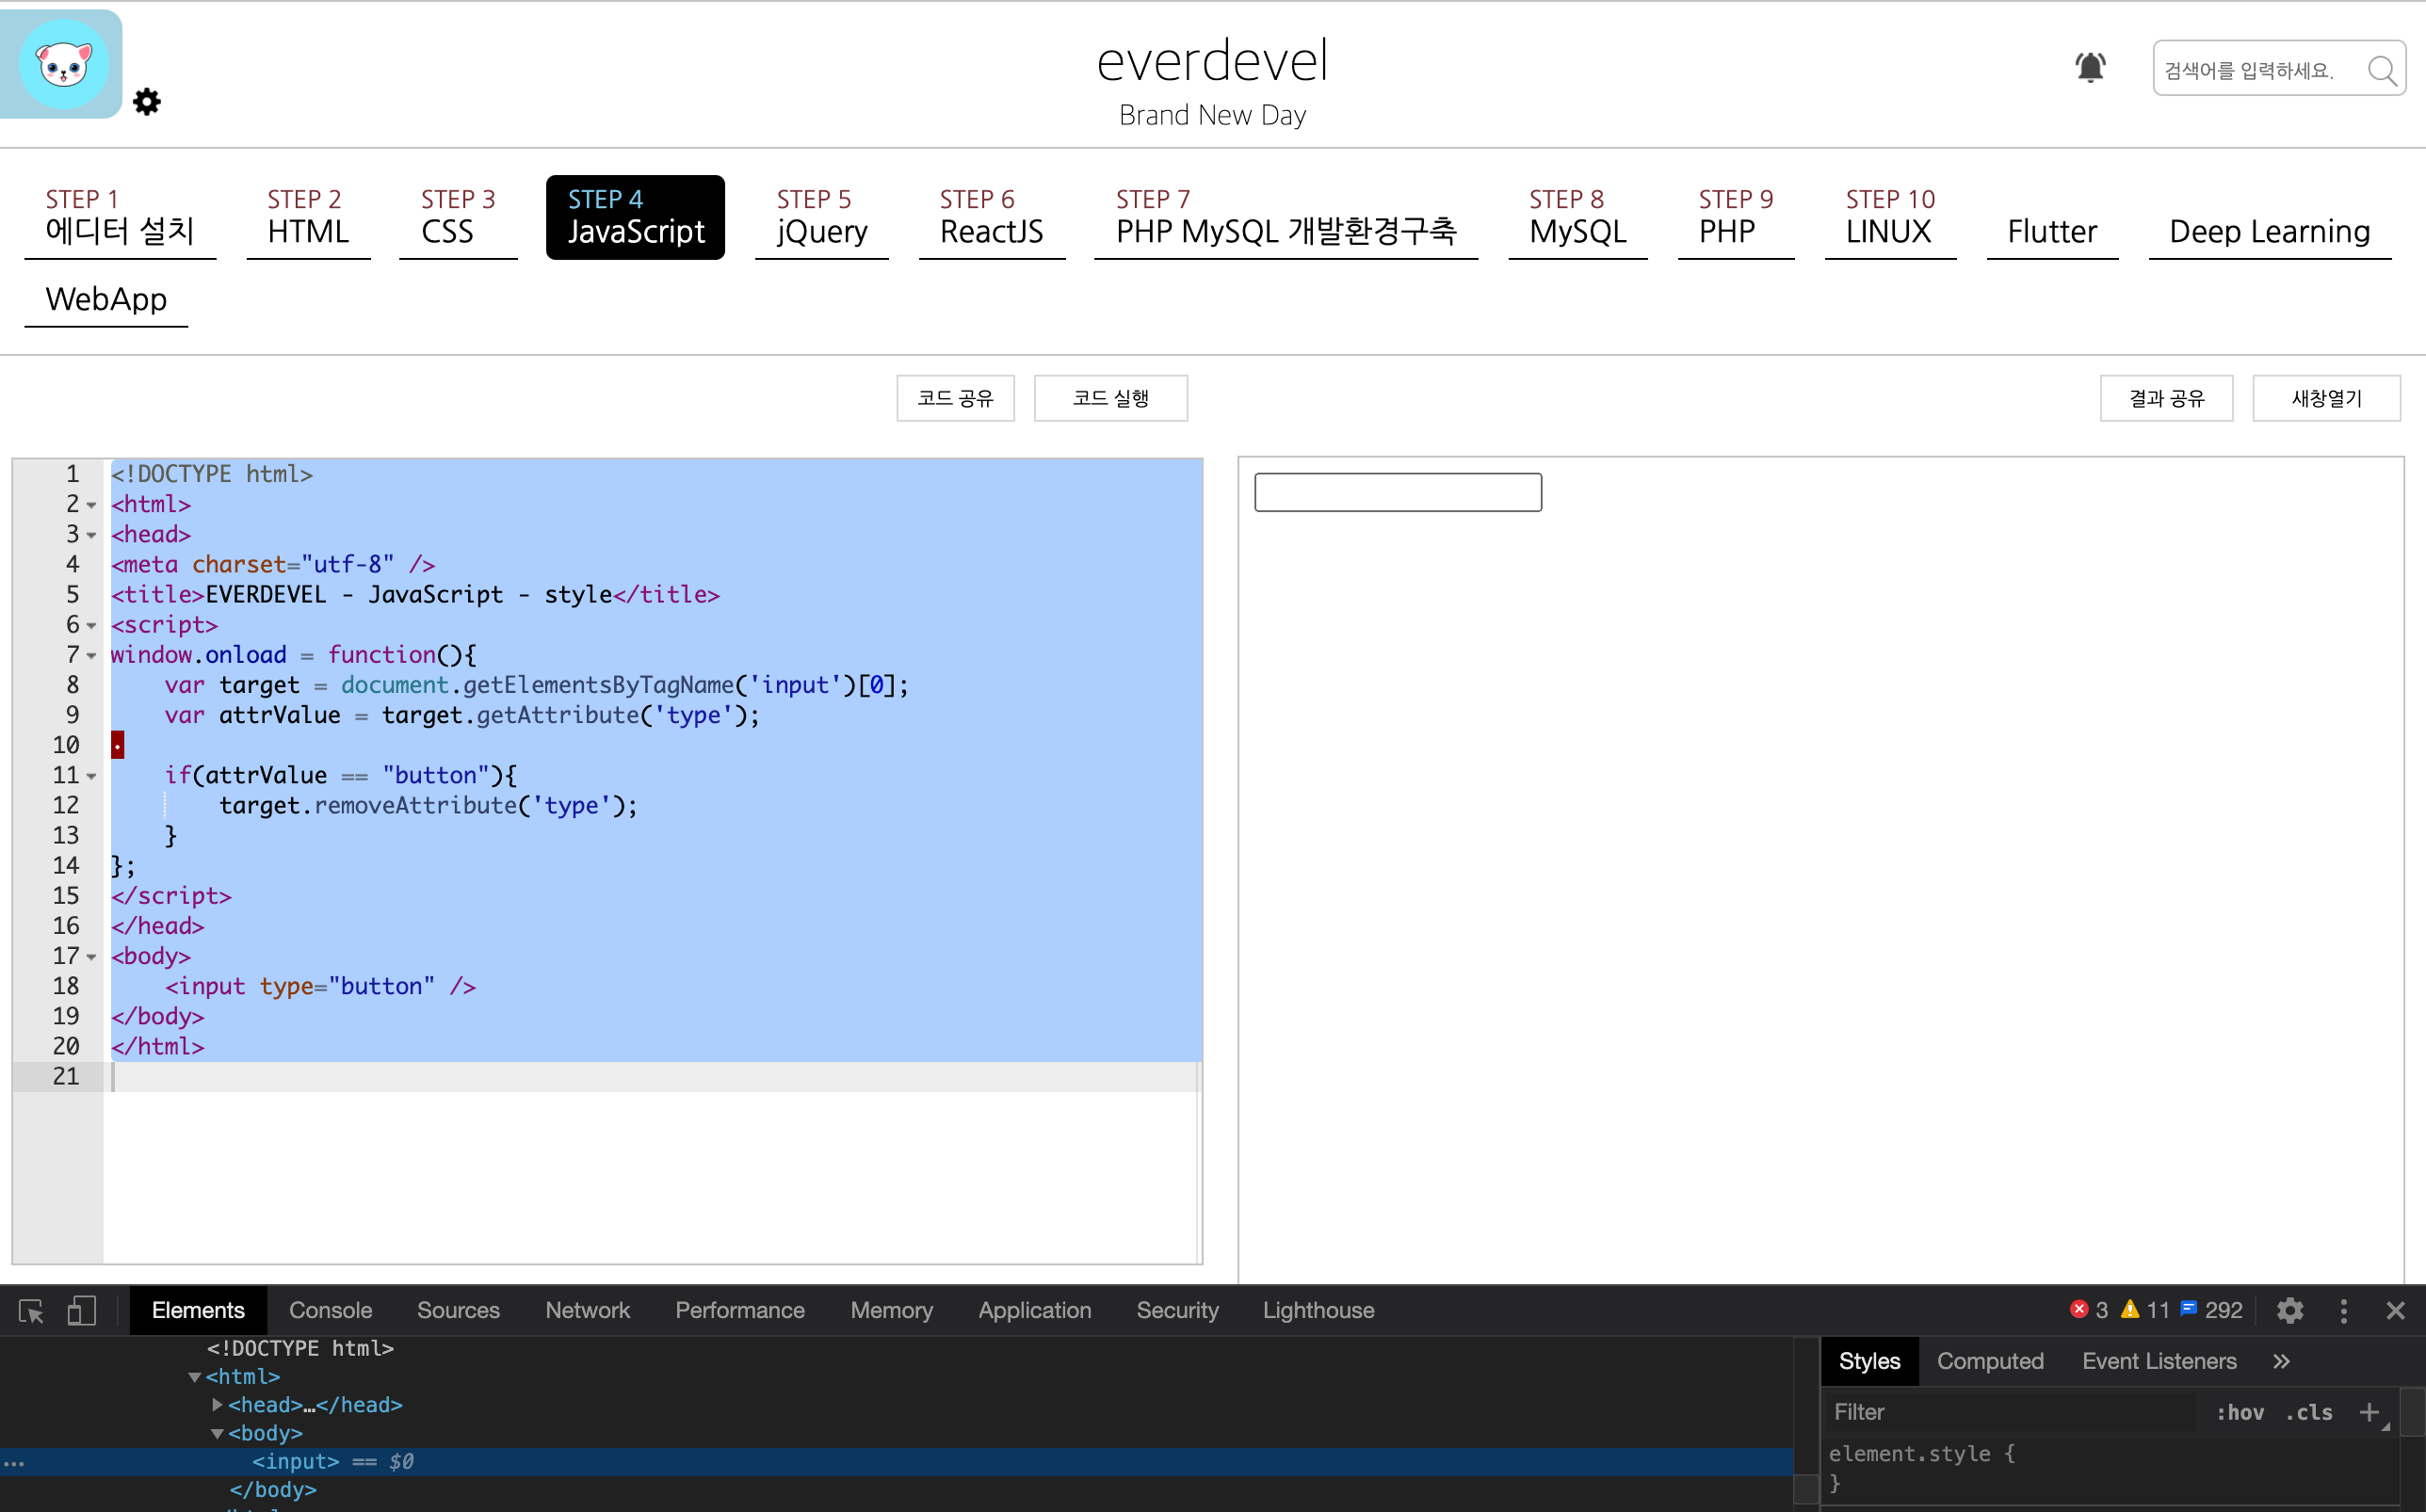The image size is (2426, 1512).
Task: Fold line 7 onload function
Action: [x=91, y=656]
